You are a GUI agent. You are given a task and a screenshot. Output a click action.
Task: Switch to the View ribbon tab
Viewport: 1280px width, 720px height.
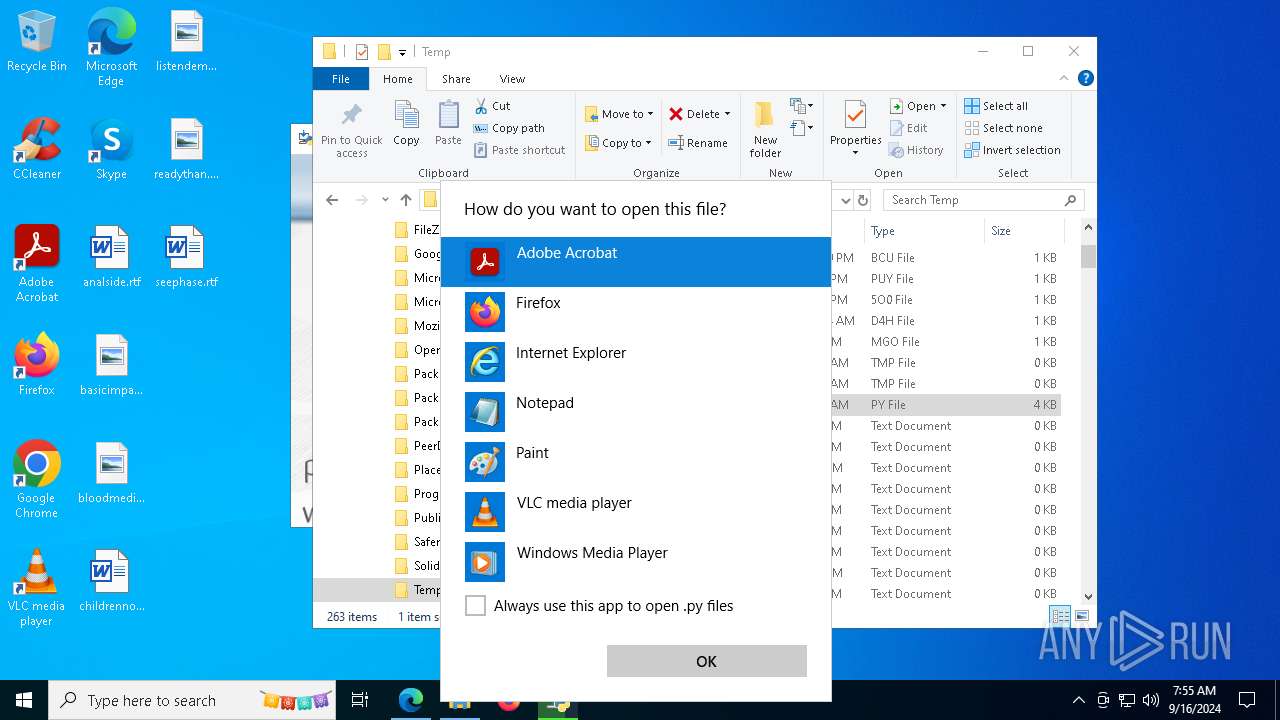pyautogui.click(x=512, y=79)
